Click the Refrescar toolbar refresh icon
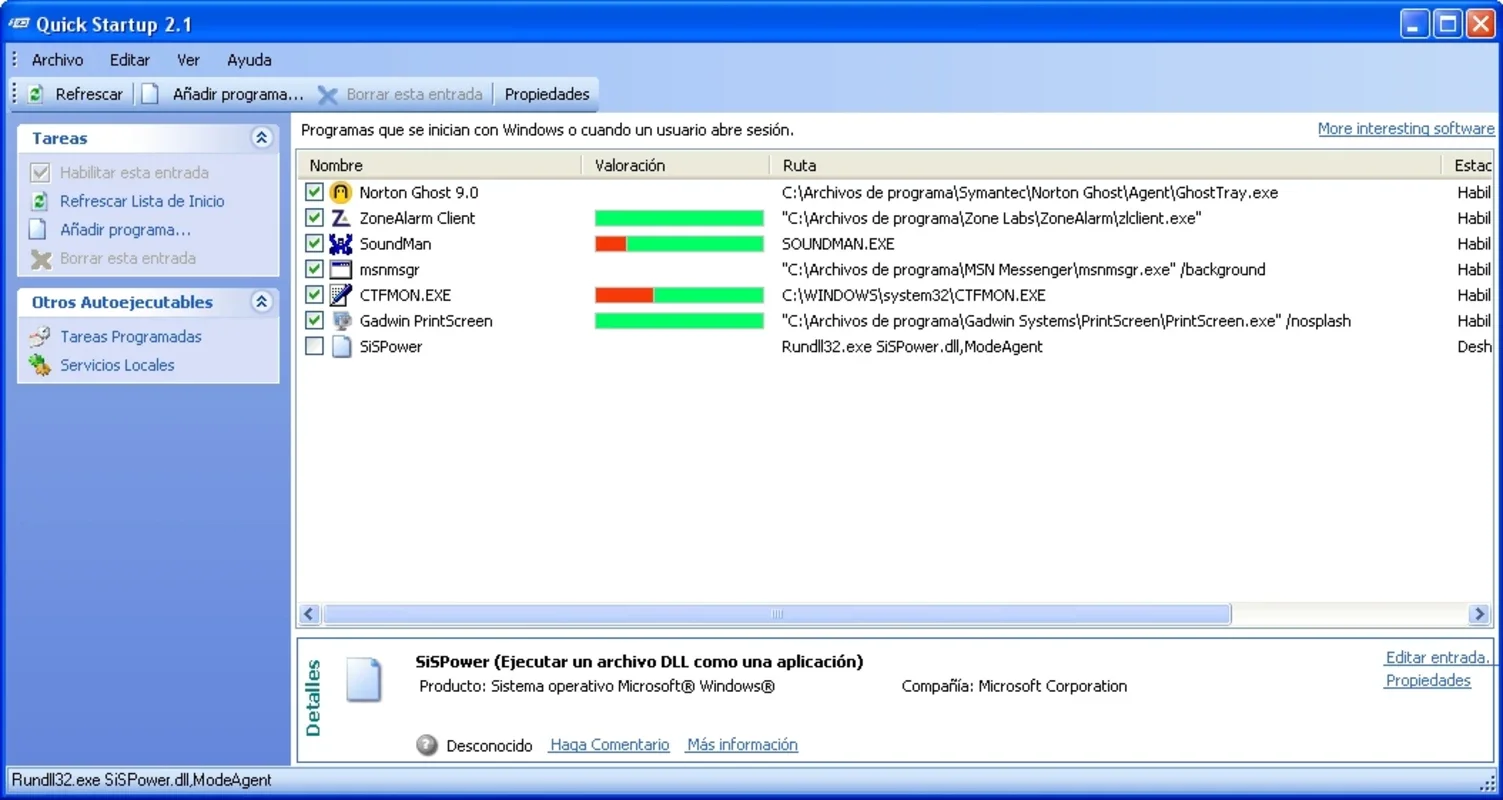1503x800 pixels. (x=36, y=94)
